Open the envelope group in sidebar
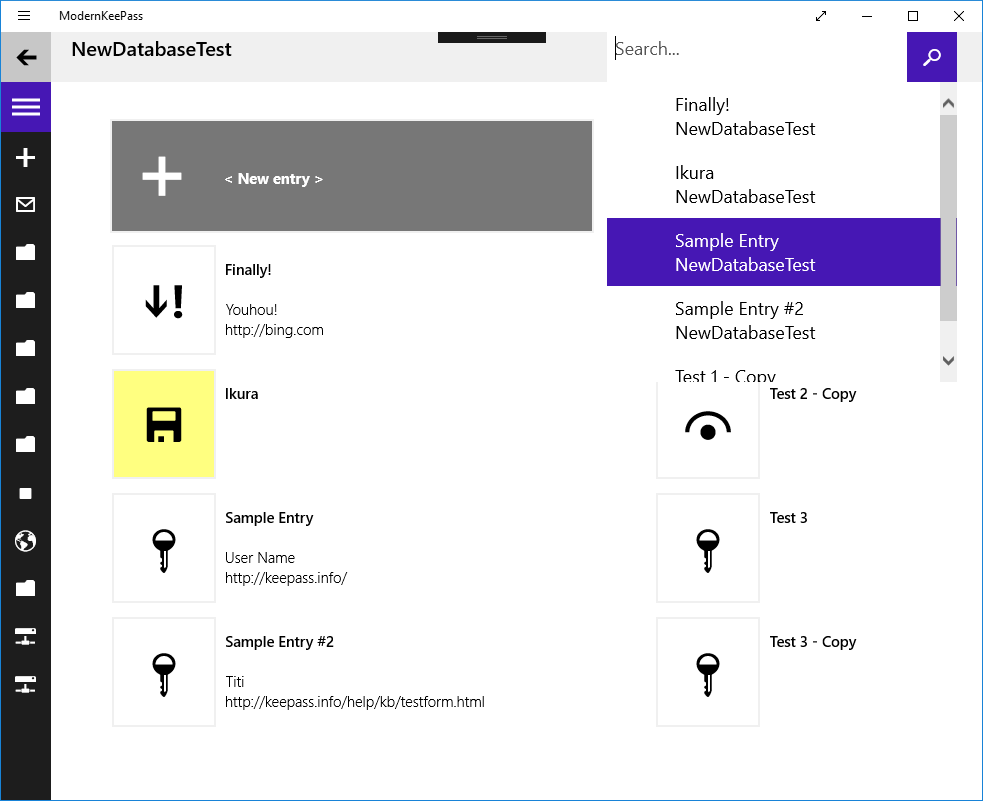This screenshot has height=801, width=983. (26, 205)
